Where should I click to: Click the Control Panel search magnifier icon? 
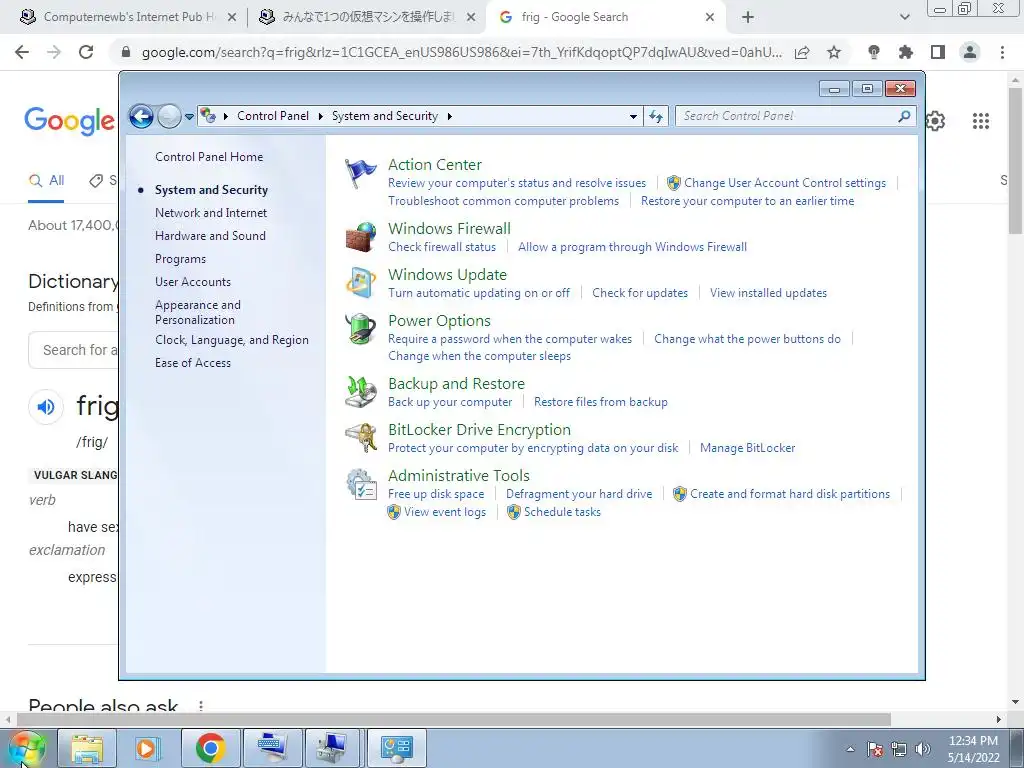pos(904,116)
